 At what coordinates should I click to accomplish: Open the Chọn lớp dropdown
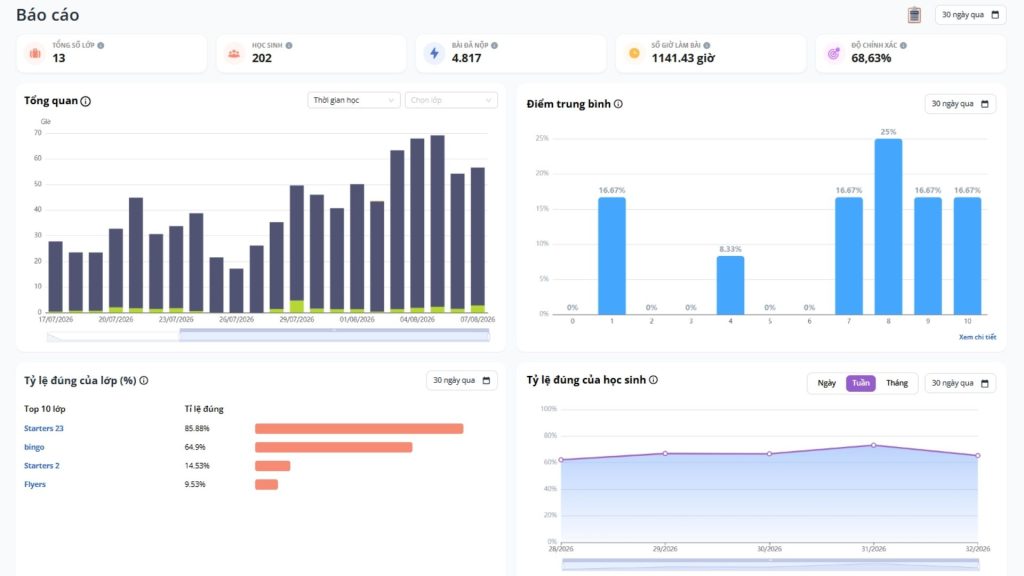[x=451, y=100]
